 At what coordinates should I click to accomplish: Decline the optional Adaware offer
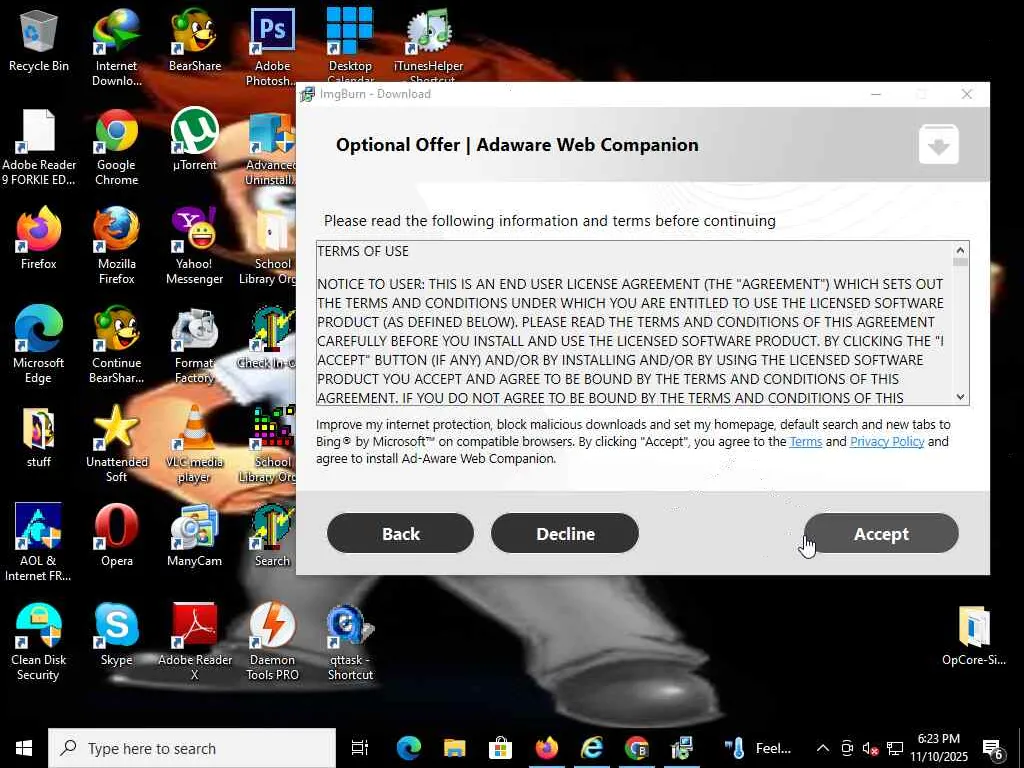[565, 534]
